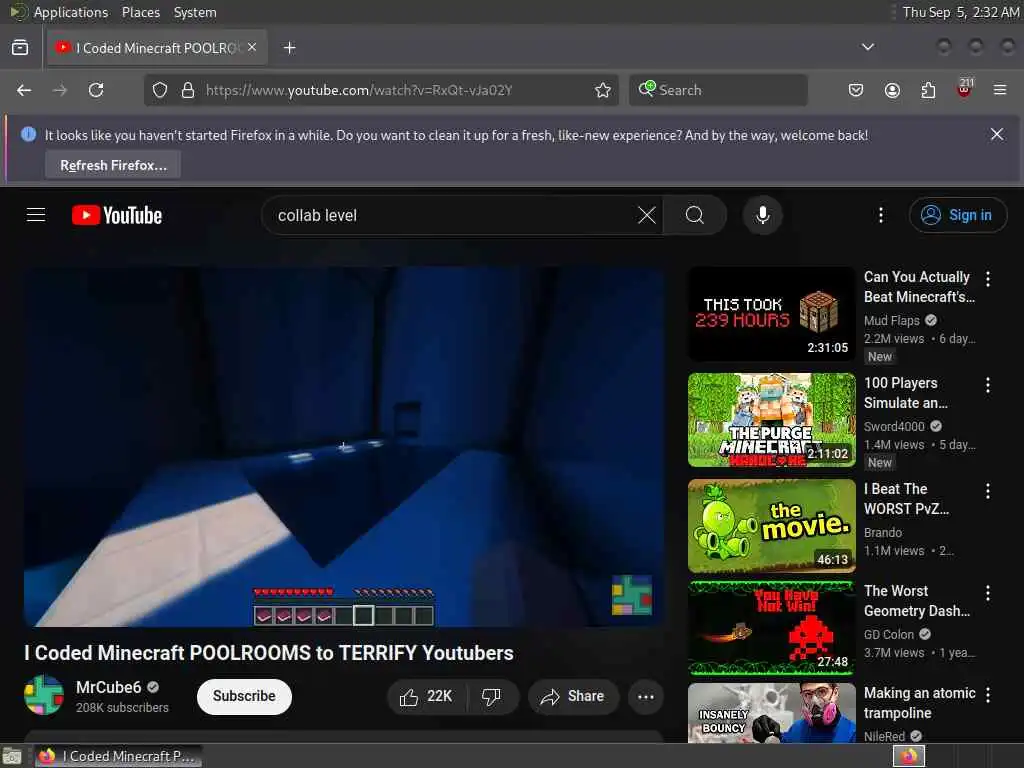Image resolution: width=1024 pixels, height=768 pixels.
Task: Open the Firefox View icon
Action: (x=20, y=48)
